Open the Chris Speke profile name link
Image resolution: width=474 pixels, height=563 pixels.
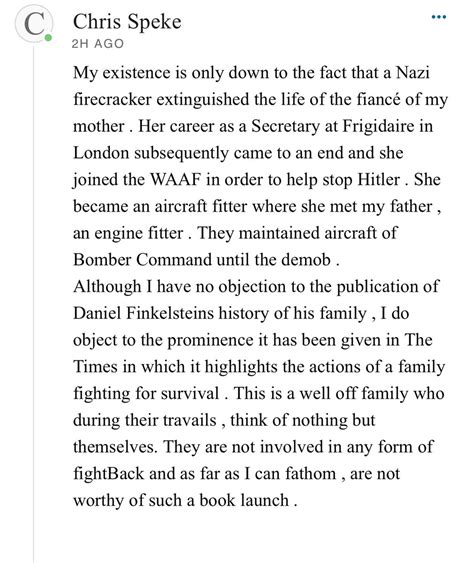click(x=127, y=22)
